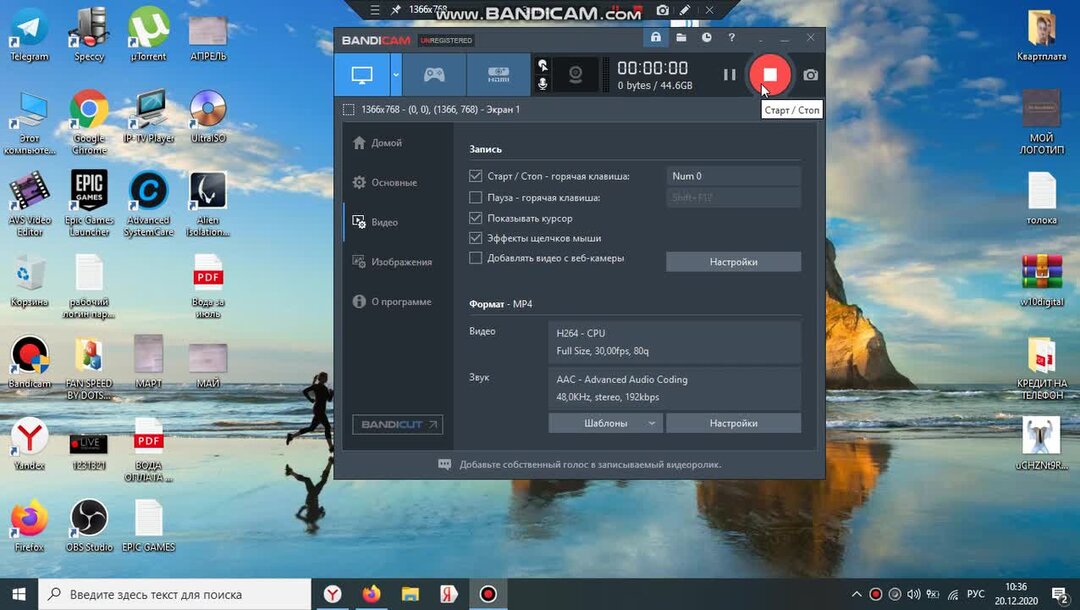
Task: Click the lock icon in Bandicam title bar
Action: [x=656, y=37]
